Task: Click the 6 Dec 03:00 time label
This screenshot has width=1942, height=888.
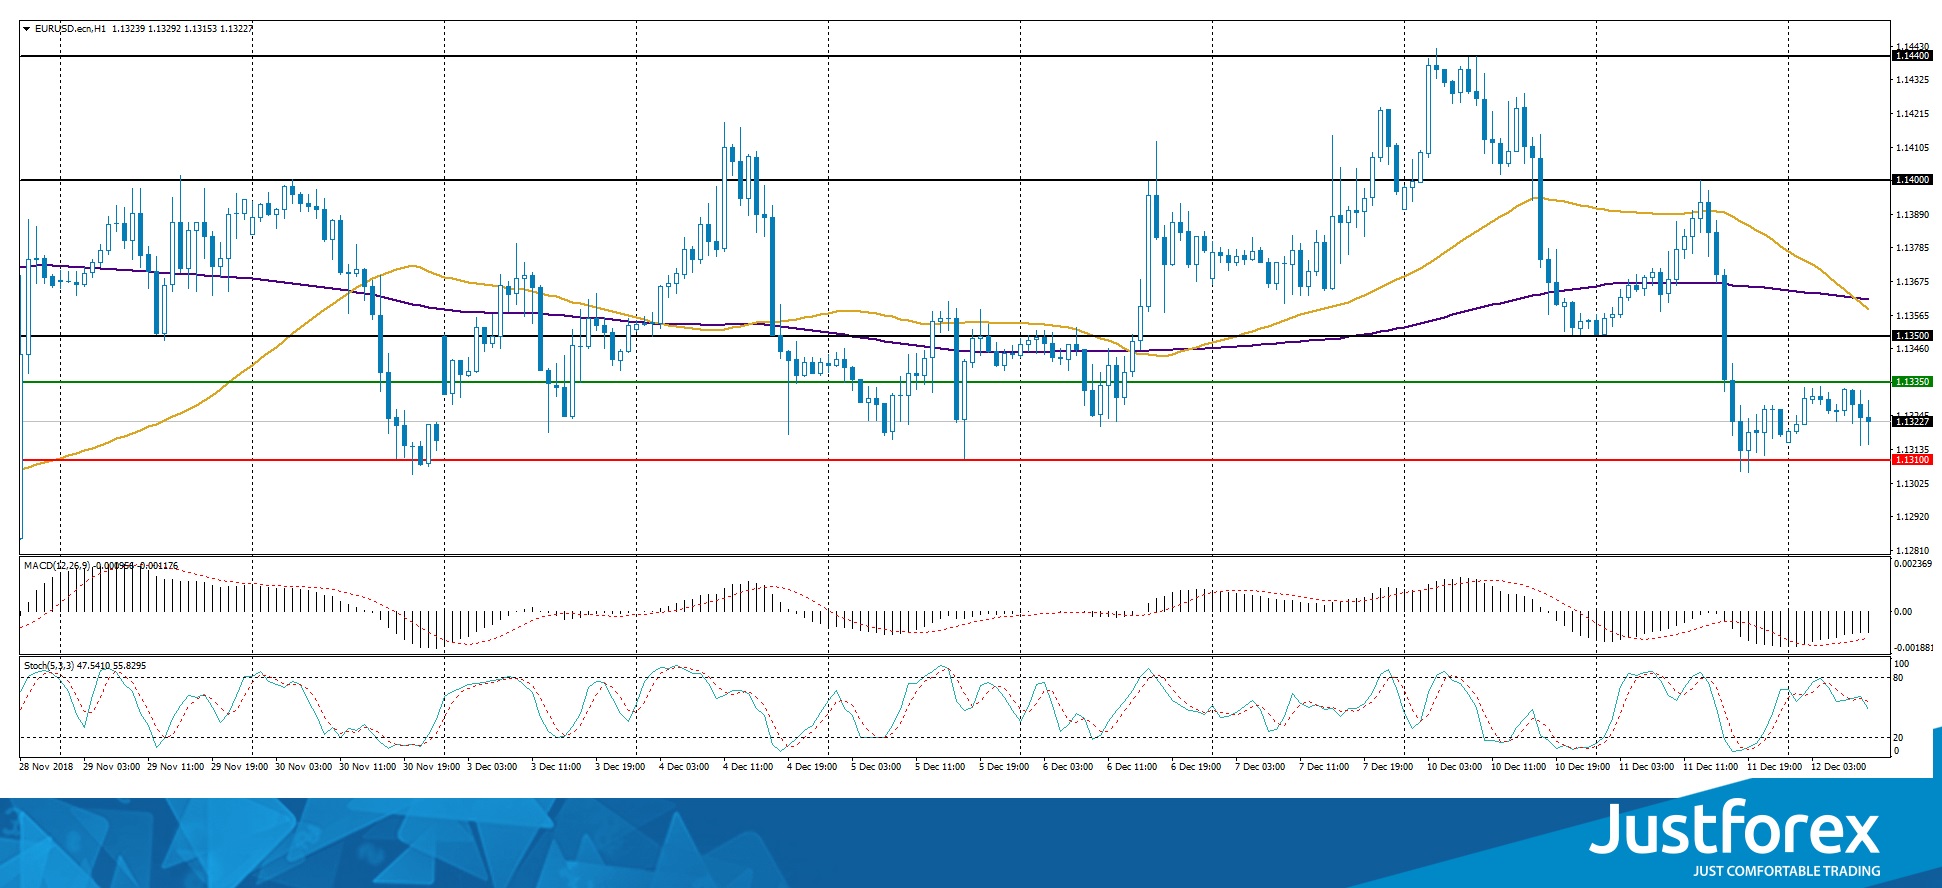Action: (1068, 767)
